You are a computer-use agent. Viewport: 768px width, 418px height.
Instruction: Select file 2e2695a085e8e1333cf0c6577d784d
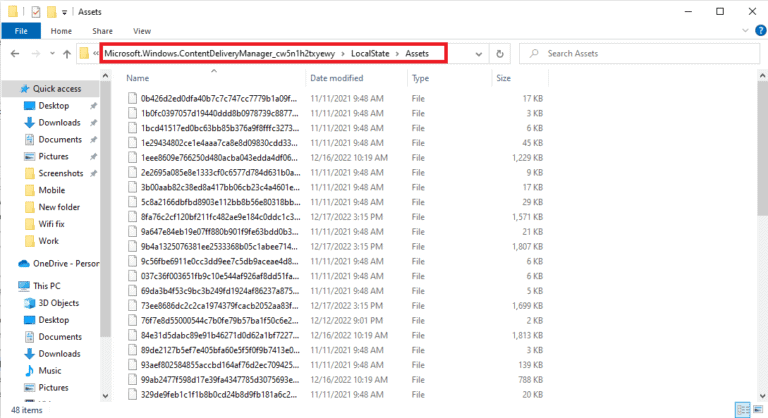220,172
